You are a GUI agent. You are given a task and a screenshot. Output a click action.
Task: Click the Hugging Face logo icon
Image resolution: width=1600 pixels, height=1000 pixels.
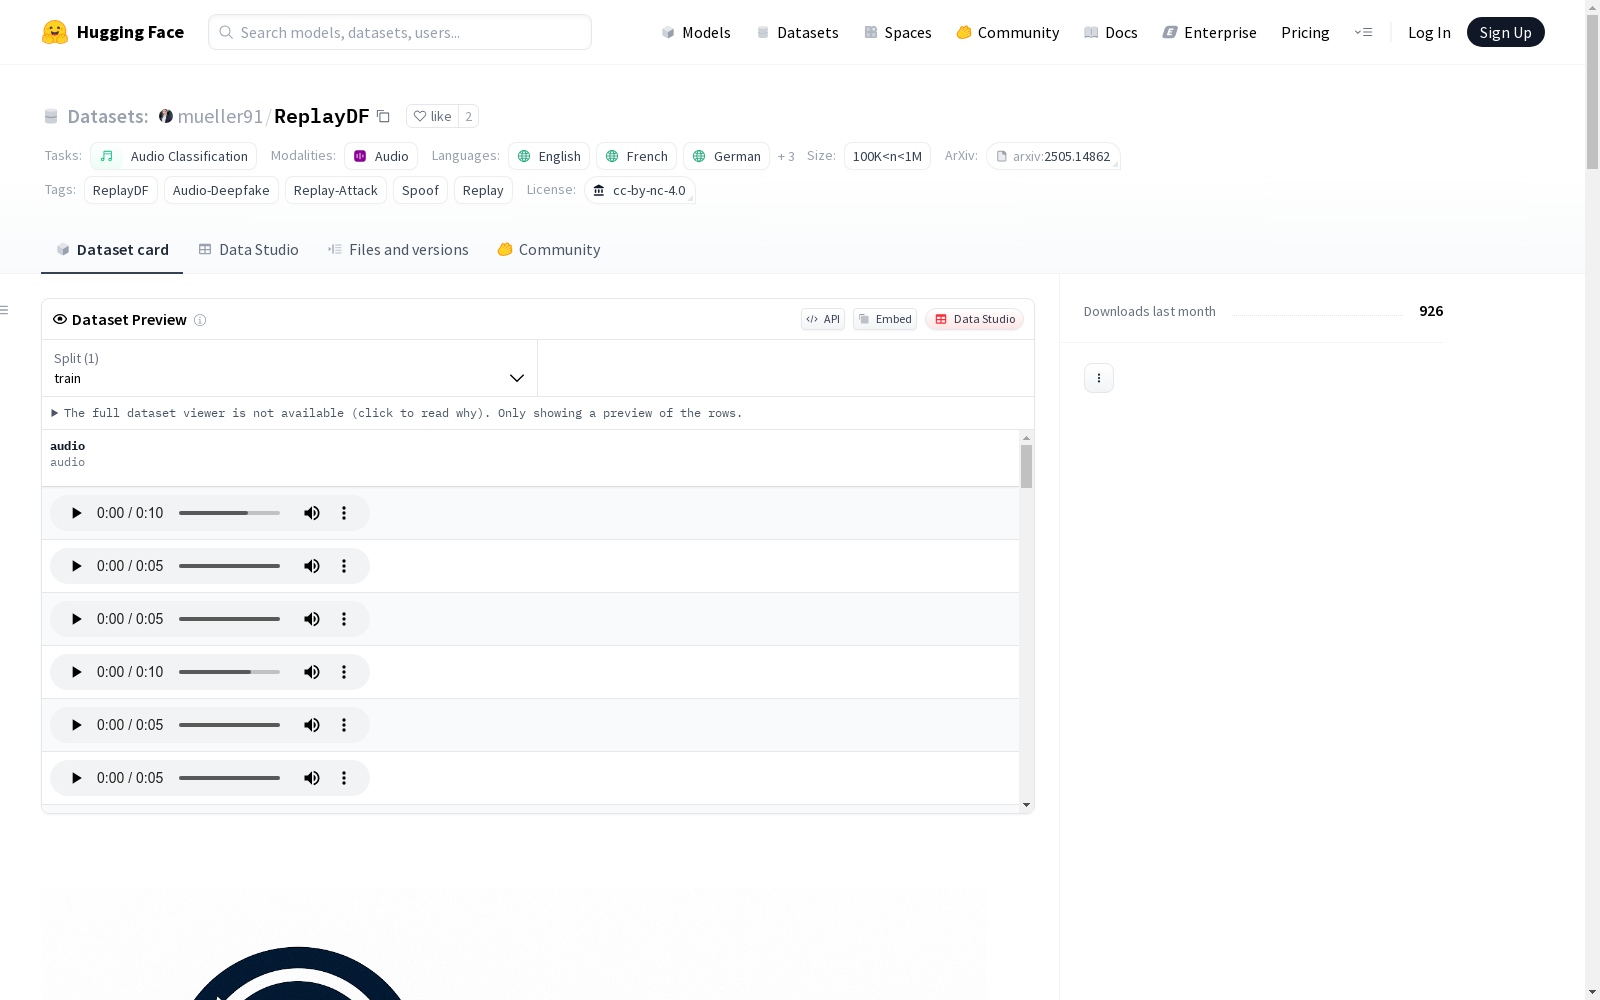pos(55,32)
